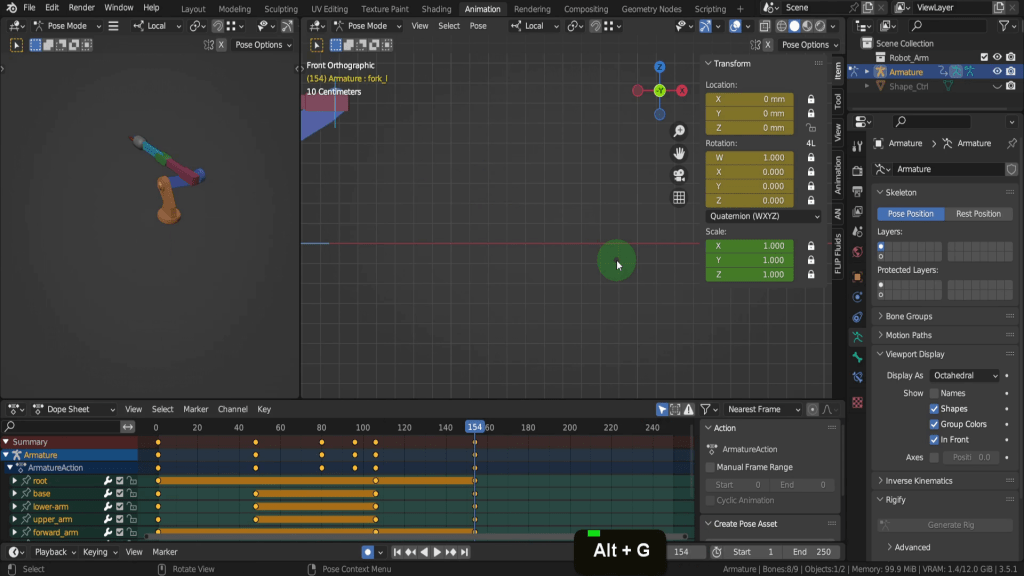The image size is (1024, 576).
Task: Expand the Bone Groups panel
Action: (909, 316)
